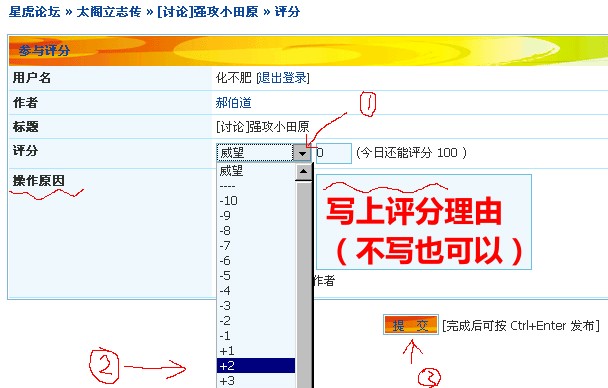Choose +3 from the score list

(256, 381)
